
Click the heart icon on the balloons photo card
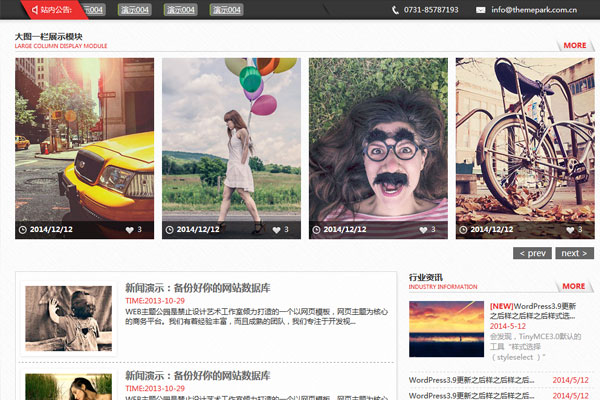(276, 230)
